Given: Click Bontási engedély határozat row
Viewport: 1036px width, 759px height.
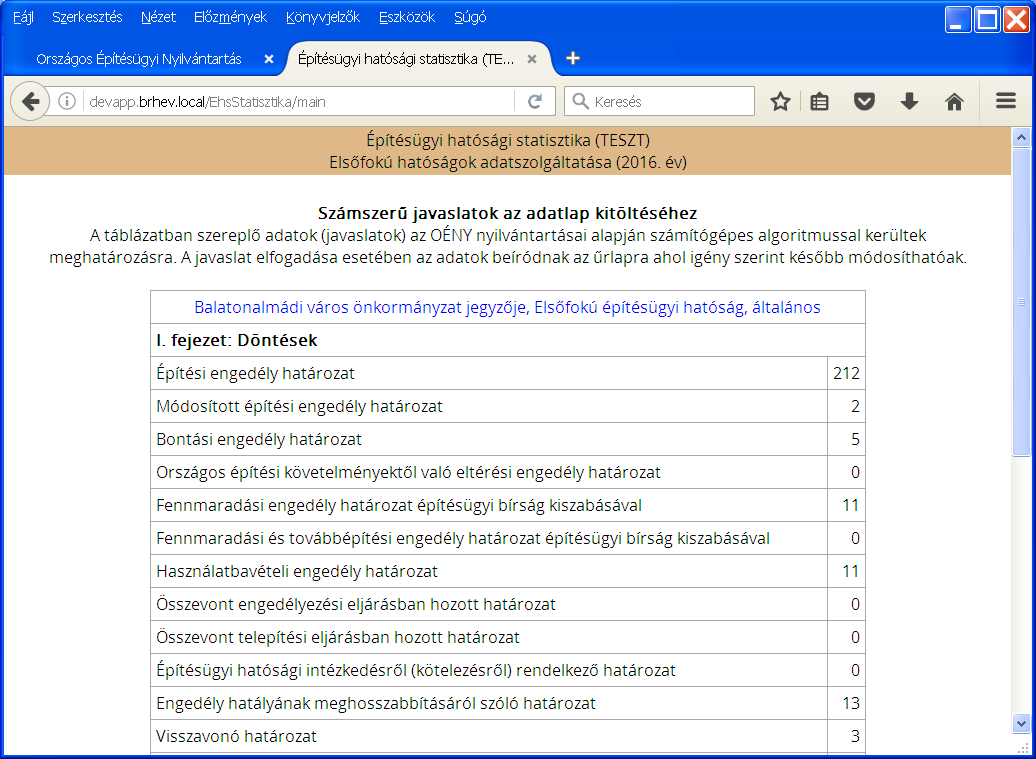Looking at the screenshot, I should pos(507,439).
